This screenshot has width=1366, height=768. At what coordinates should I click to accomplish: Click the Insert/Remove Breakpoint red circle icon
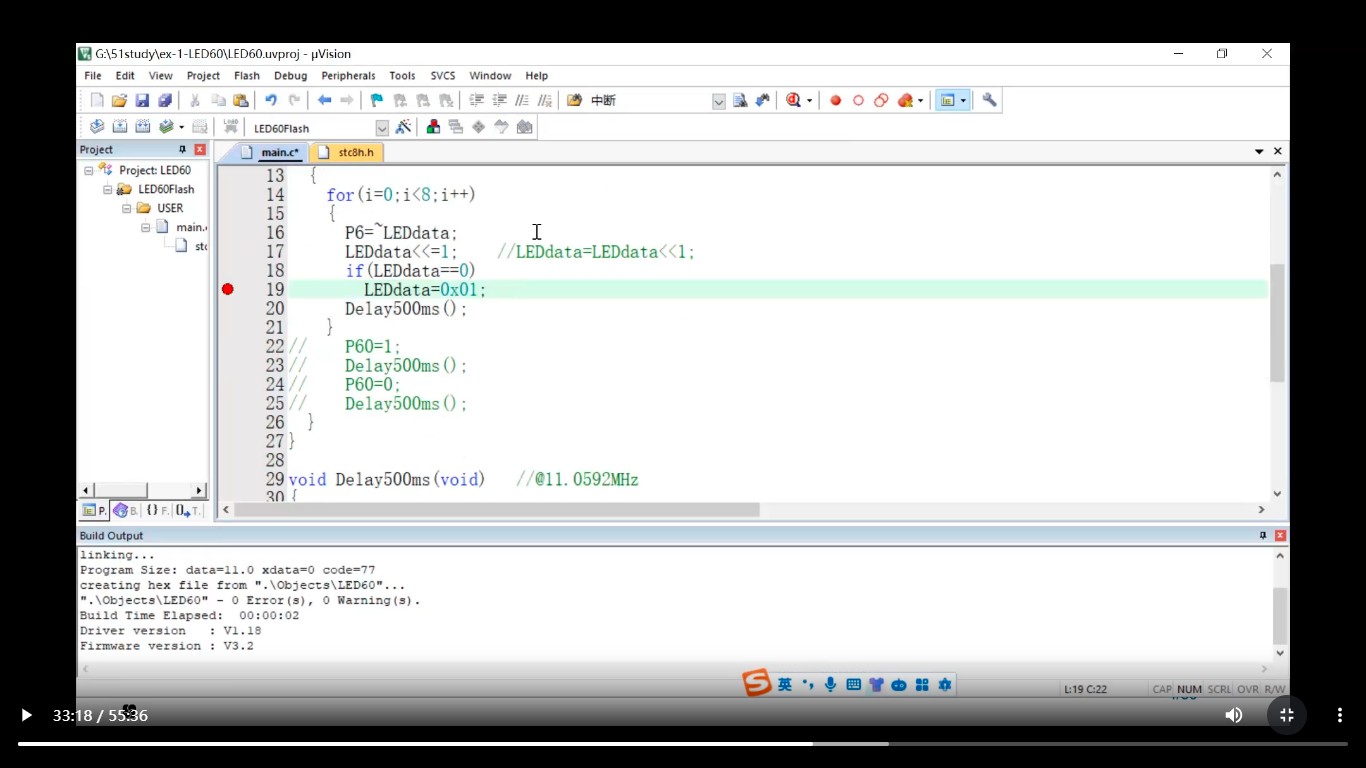pyautogui.click(x=835, y=100)
